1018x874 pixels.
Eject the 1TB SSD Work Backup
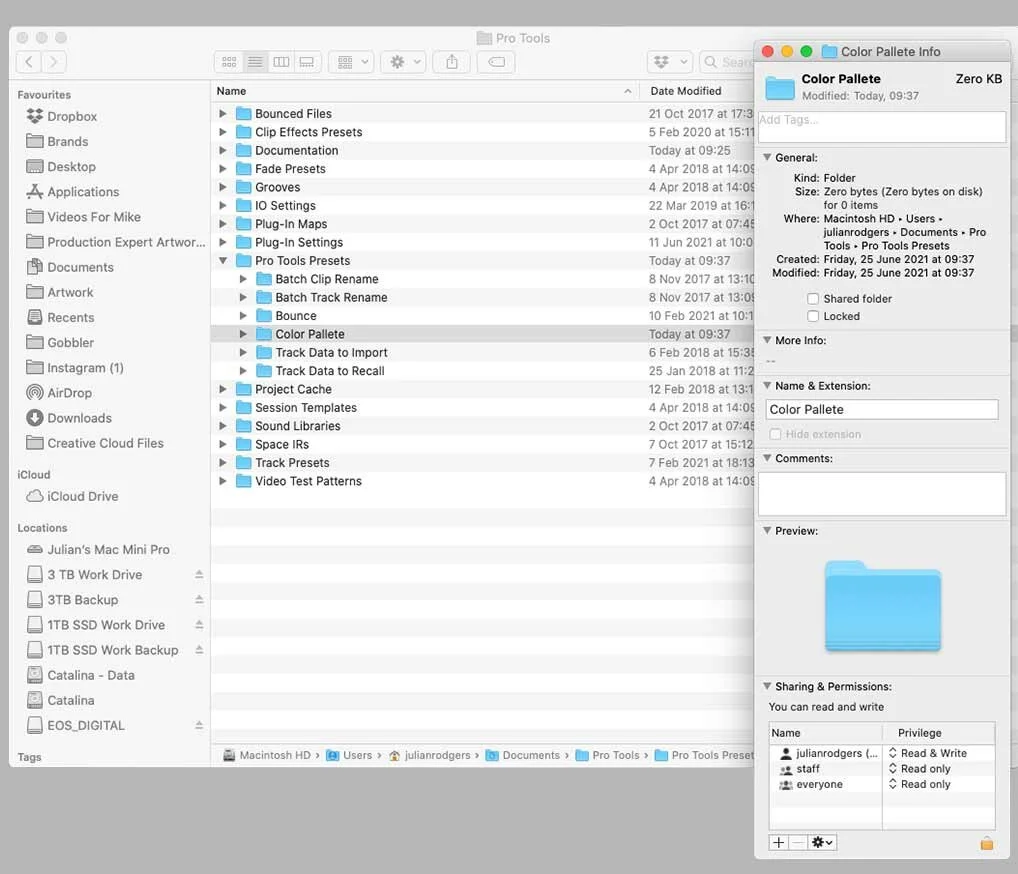pyautogui.click(x=199, y=650)
